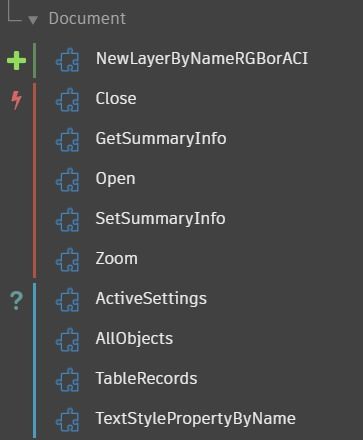Click puzzle icon next to Zoom node

[x=68, y=260]
